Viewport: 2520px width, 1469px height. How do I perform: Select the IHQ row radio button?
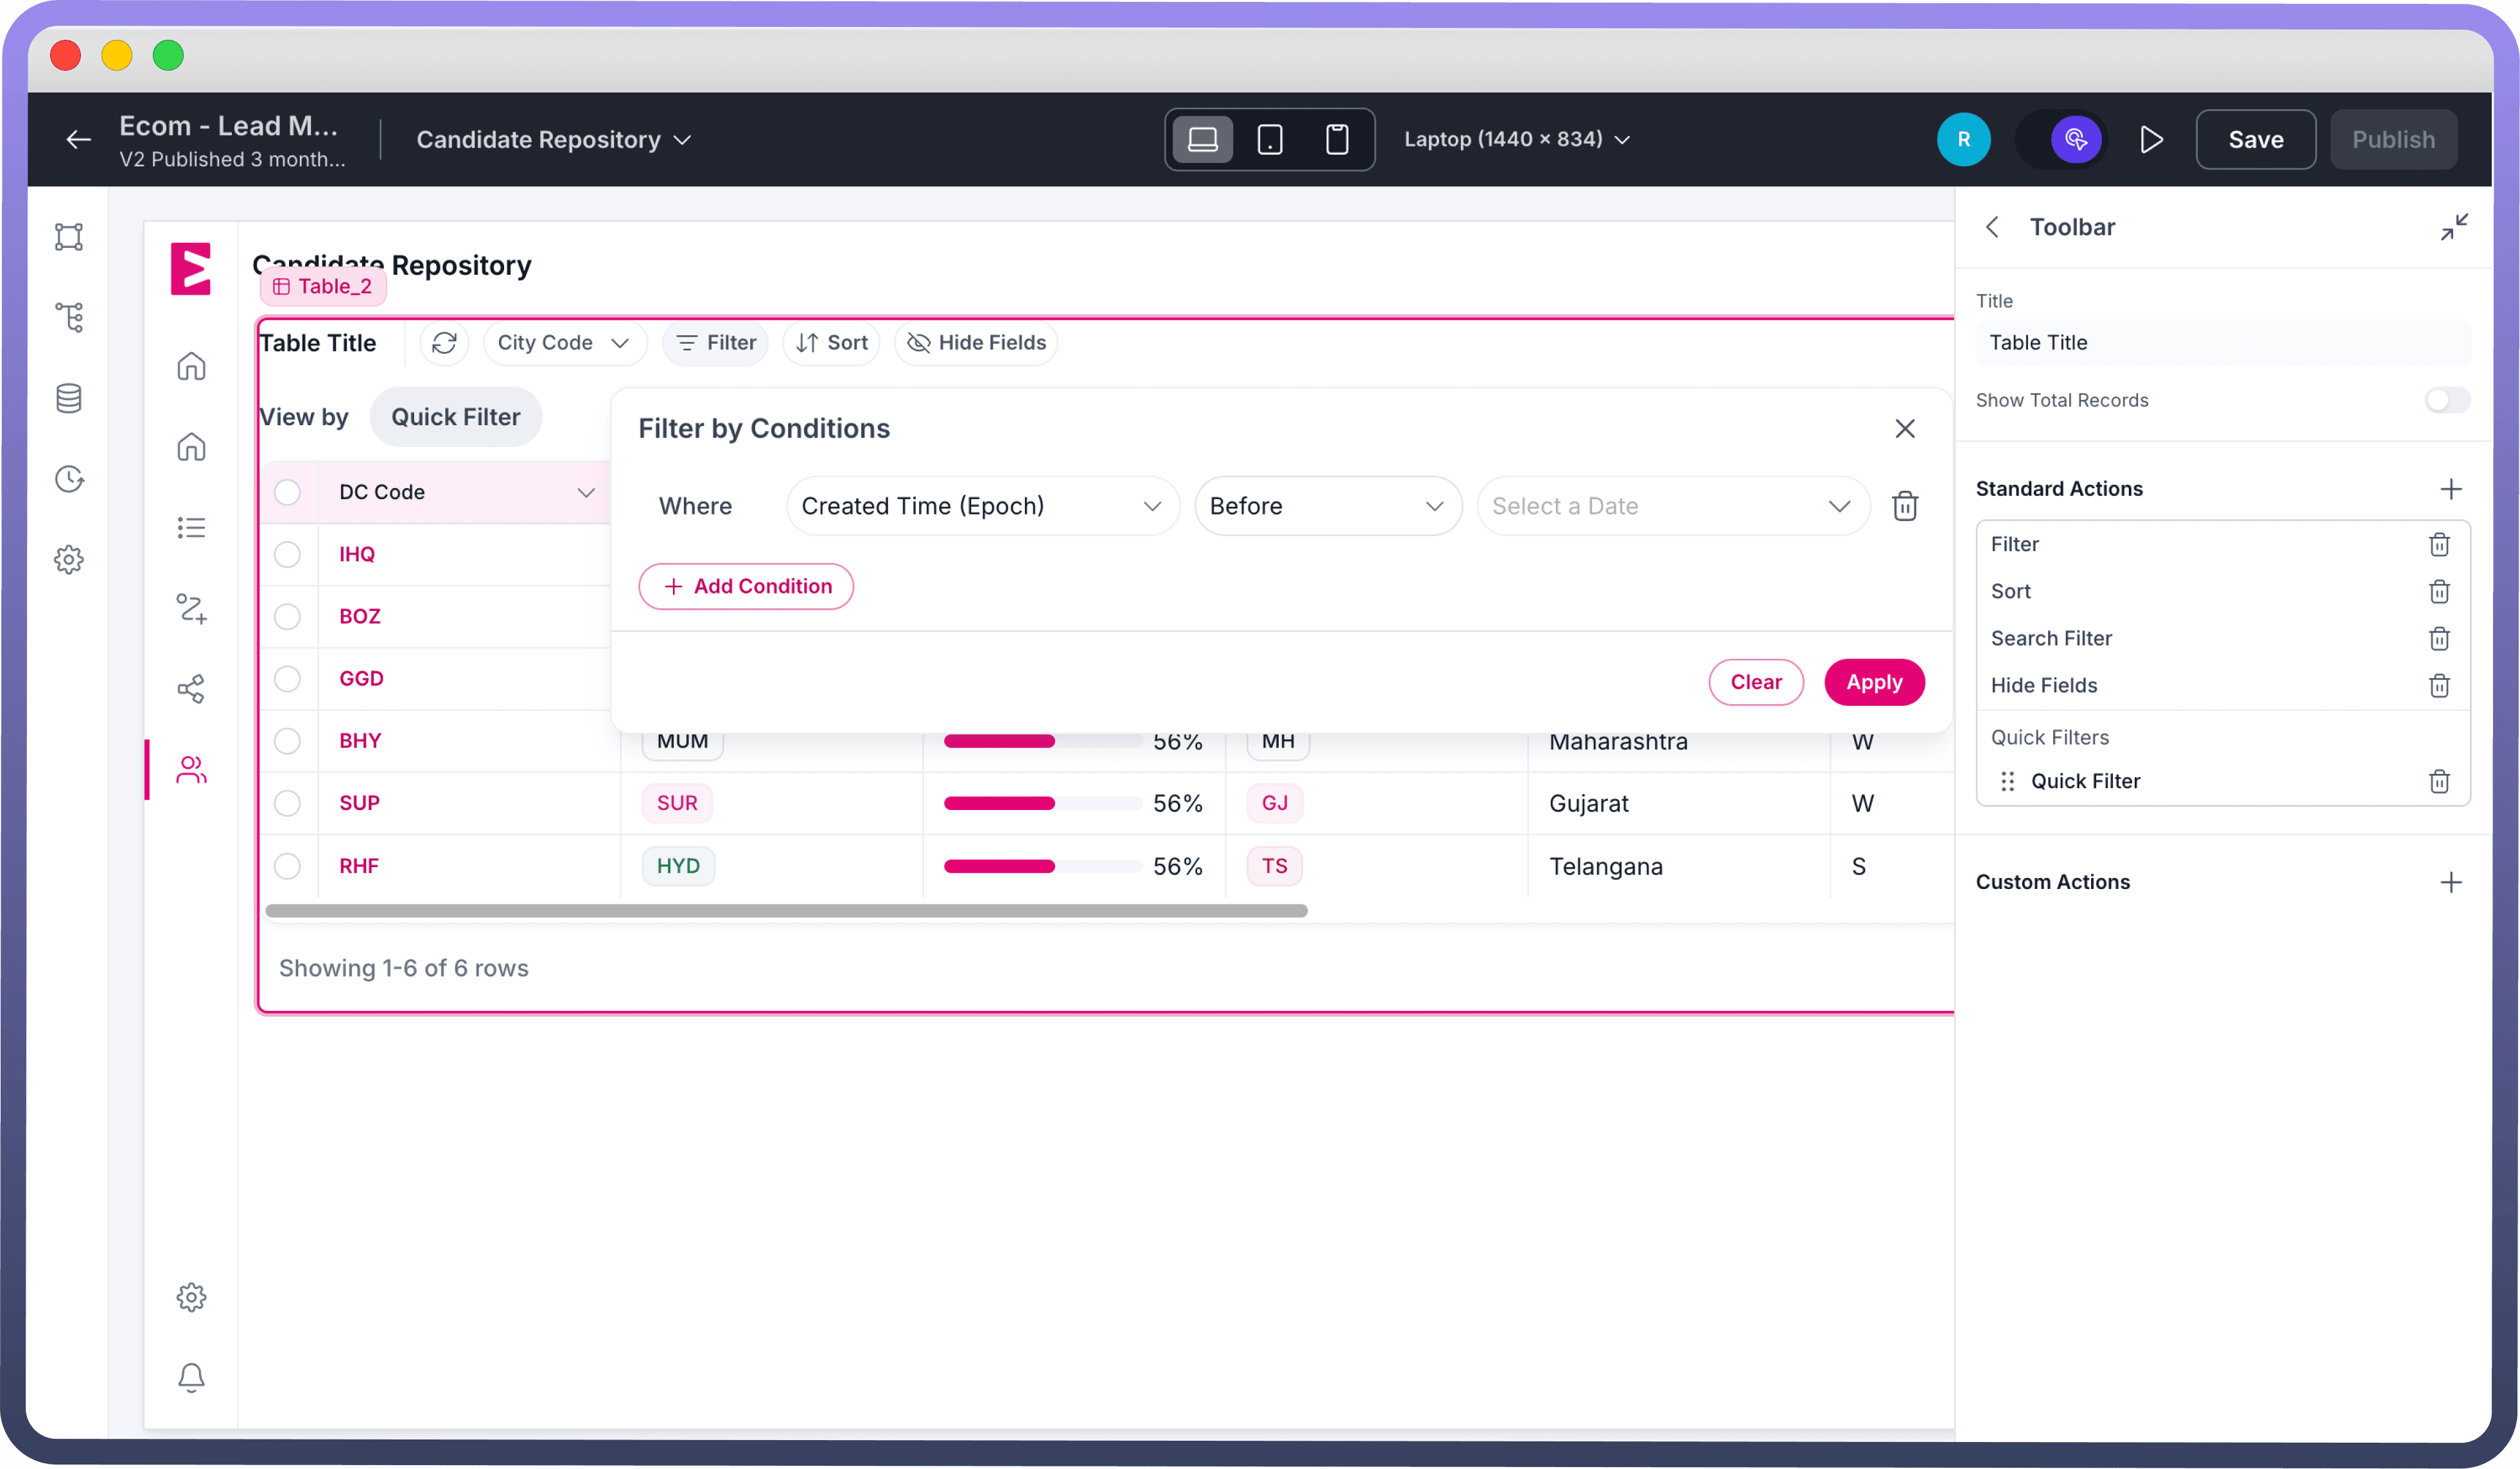pos(287,554)
